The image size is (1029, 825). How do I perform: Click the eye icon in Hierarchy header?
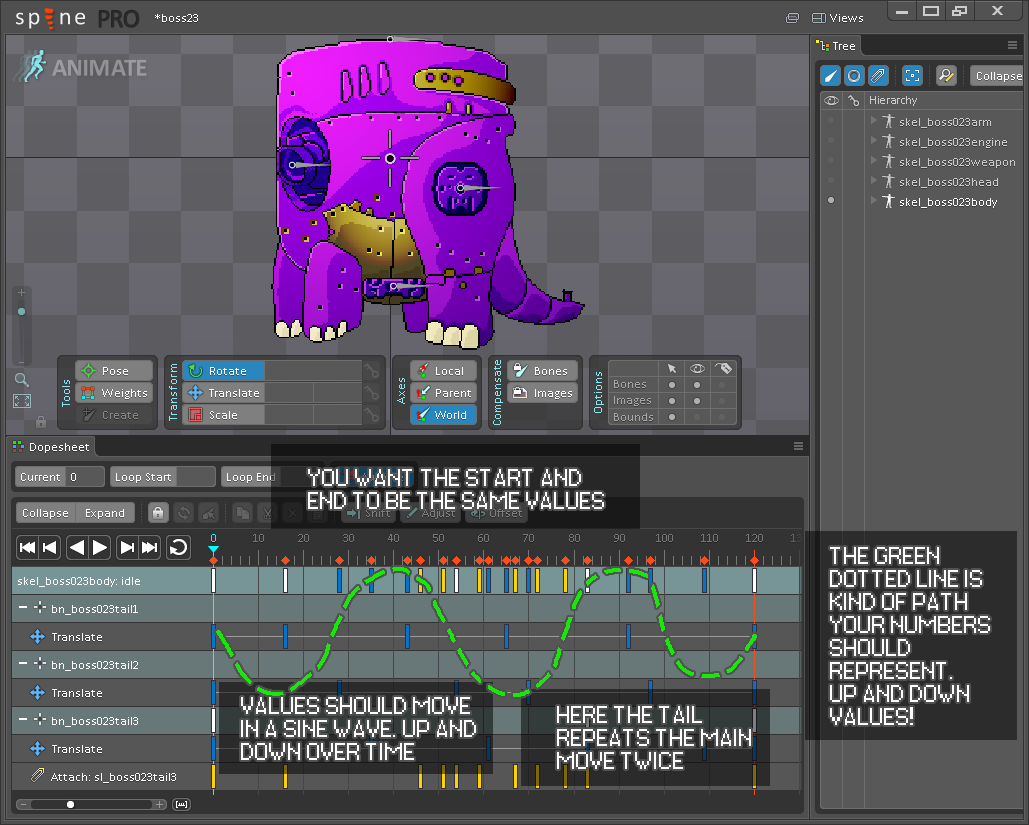(x=831, y=100)
